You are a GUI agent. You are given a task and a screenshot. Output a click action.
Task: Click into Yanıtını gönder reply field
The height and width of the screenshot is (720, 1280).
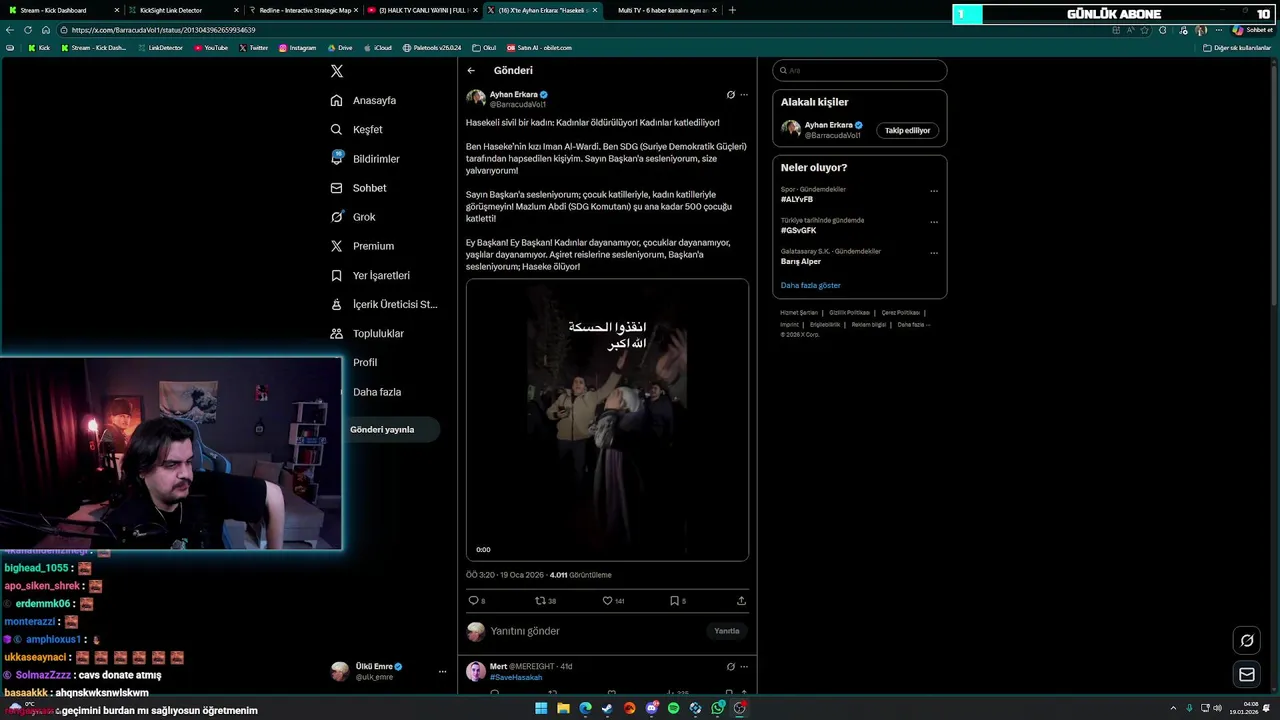[595, 631]
